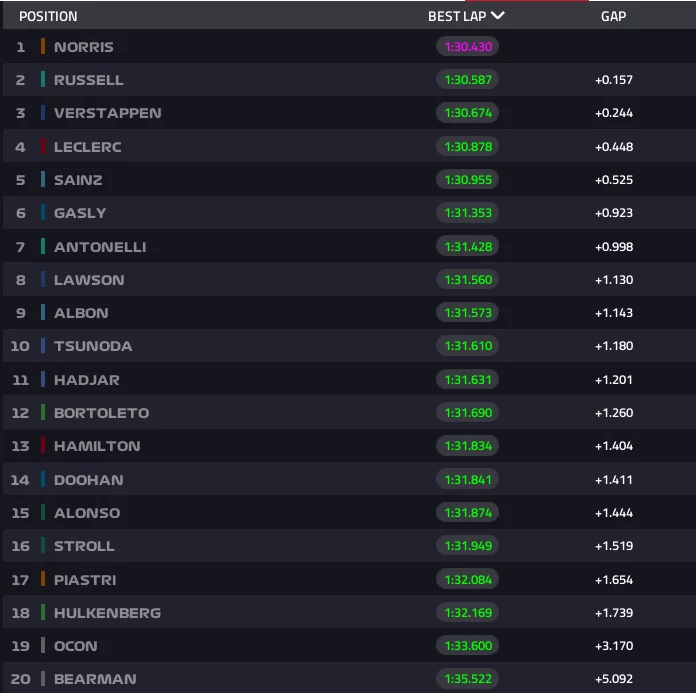Select the BEARMAN driver name
Viewport: 696px width, 693px height.
95,679
